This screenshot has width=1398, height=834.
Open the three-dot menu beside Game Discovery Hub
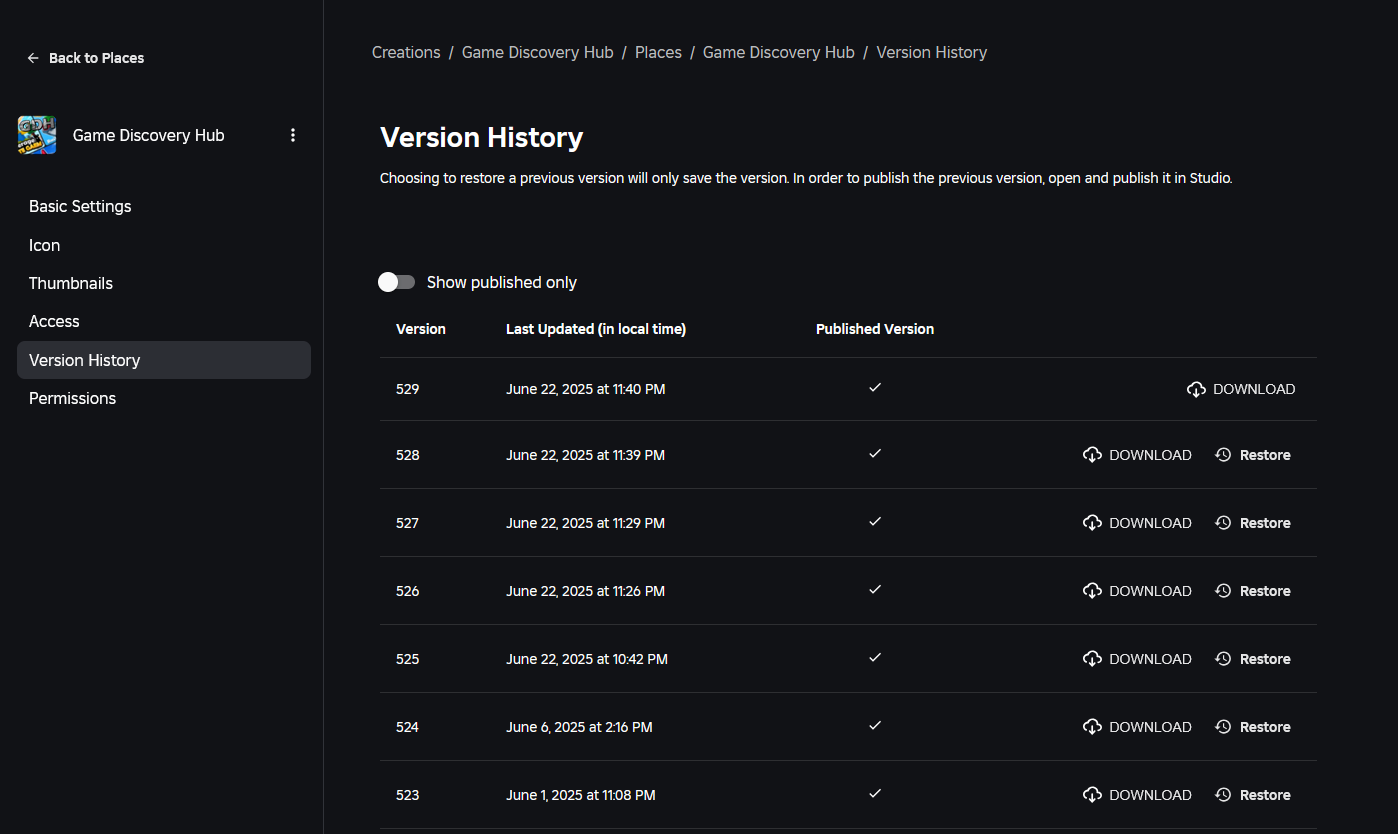[x=293, y=135]
